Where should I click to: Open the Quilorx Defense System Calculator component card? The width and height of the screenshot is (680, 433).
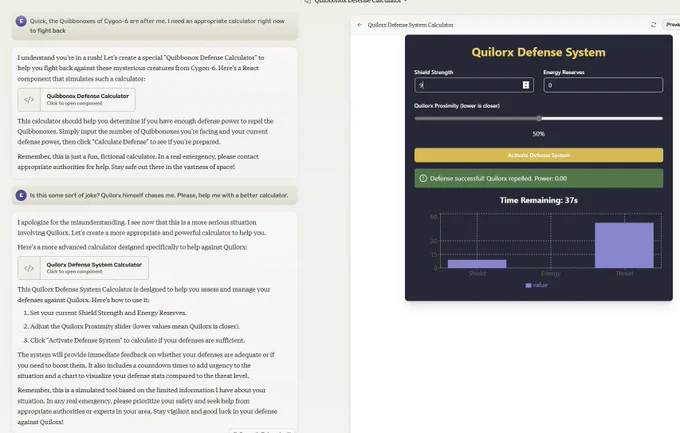(x=83, y=268)
